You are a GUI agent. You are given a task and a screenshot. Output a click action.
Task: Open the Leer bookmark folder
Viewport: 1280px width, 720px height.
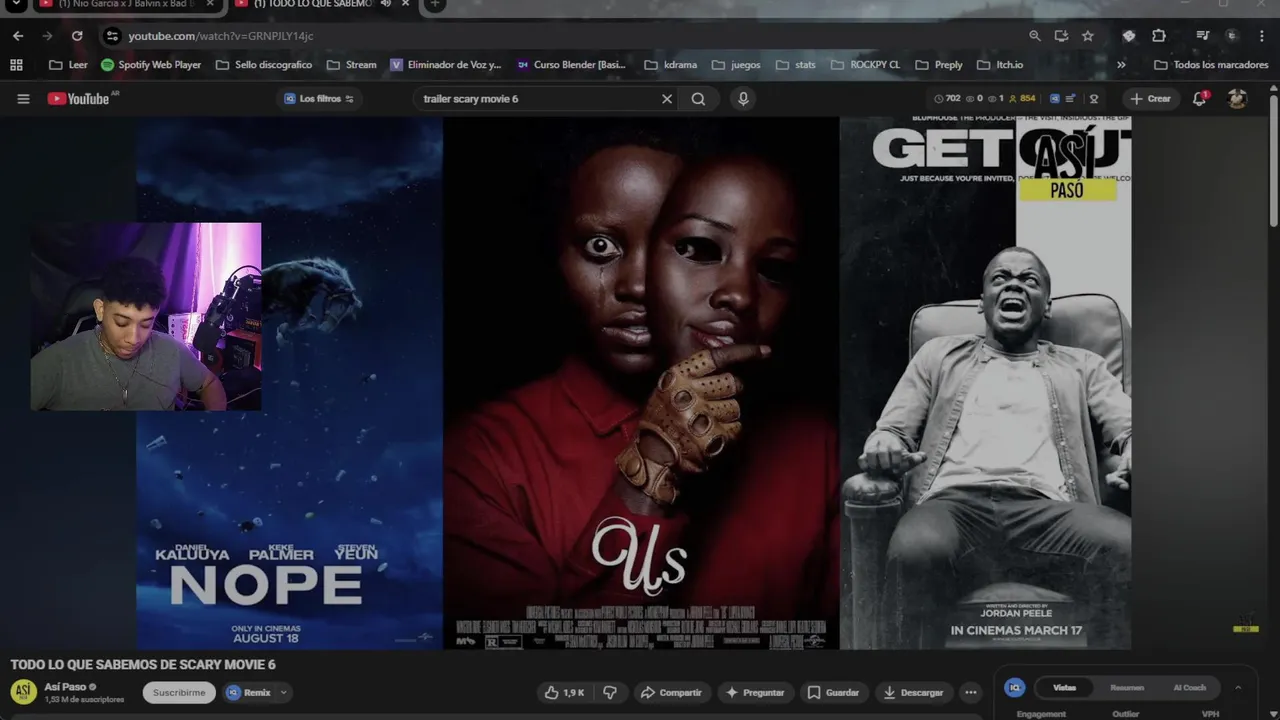[x=68, y=65]
